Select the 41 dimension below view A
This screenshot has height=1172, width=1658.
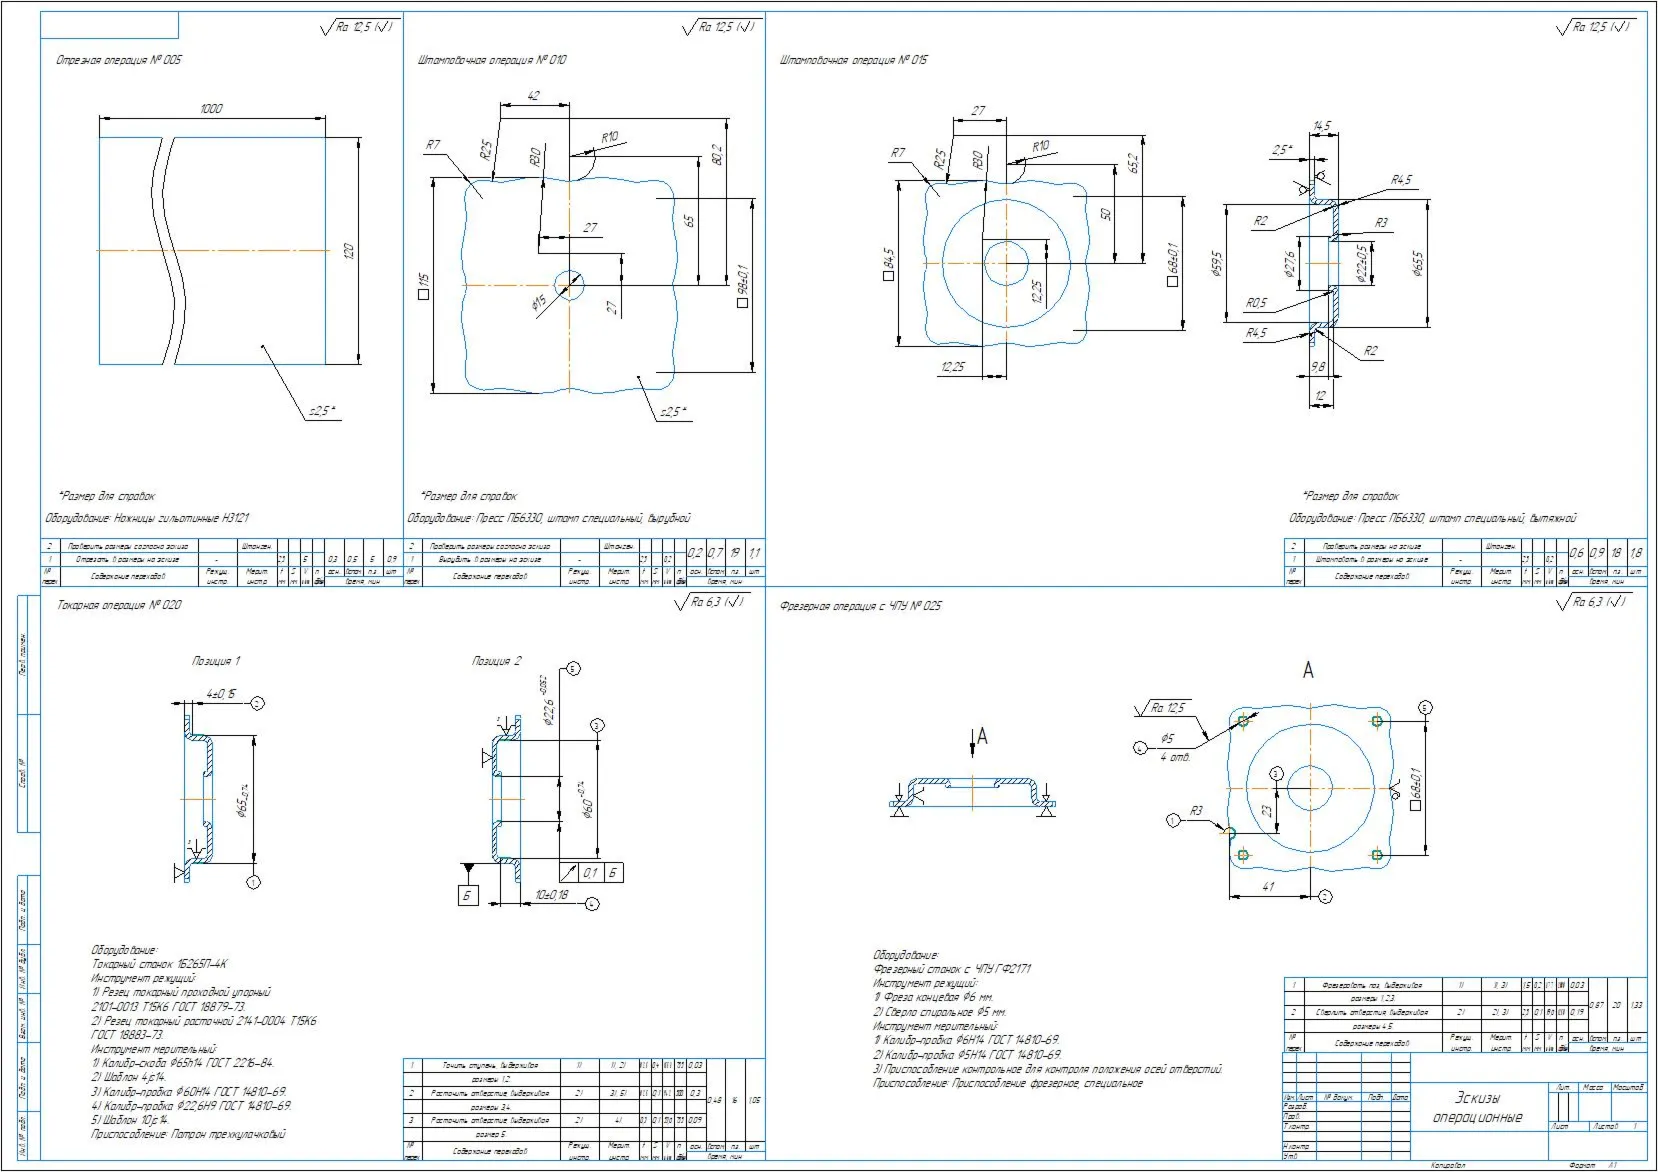1268,887
